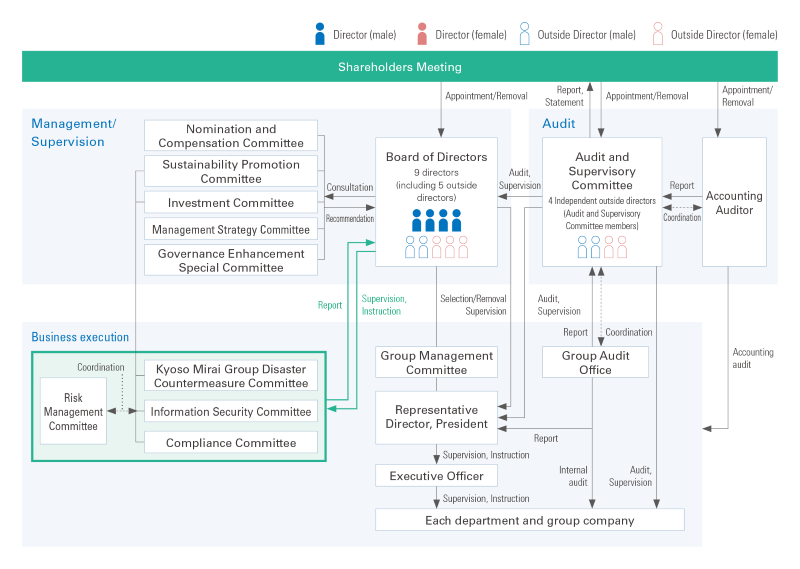Select the Nomination and Compensation Committee box
This screenshot has width=800, height=569.
[231, 136]
